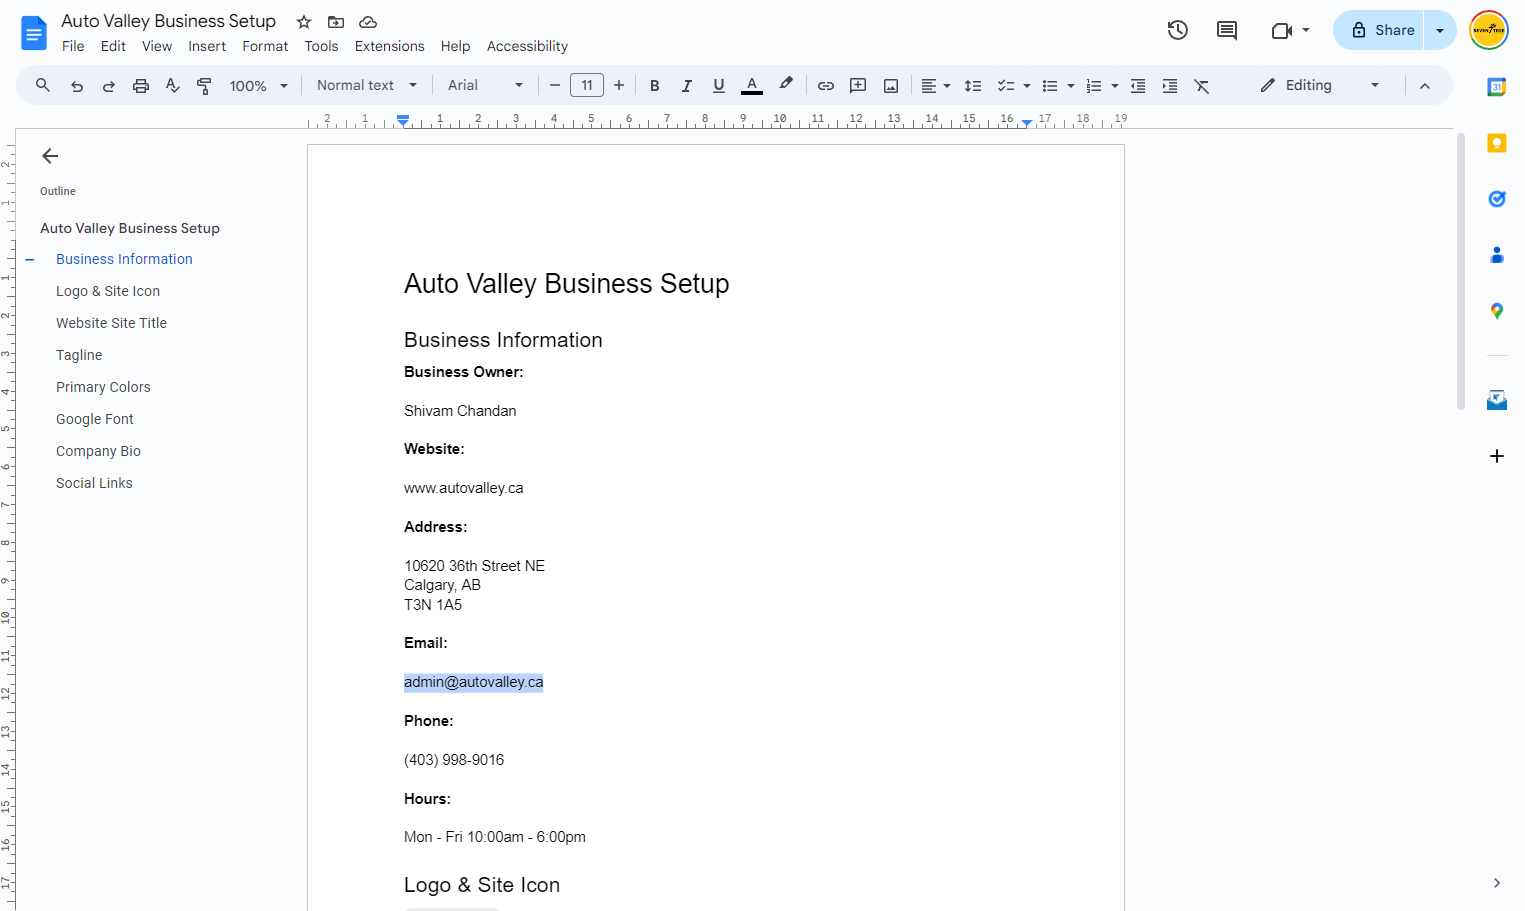1525x911 pixels.
Task: Activate the paint format tool
Action: 205,86
